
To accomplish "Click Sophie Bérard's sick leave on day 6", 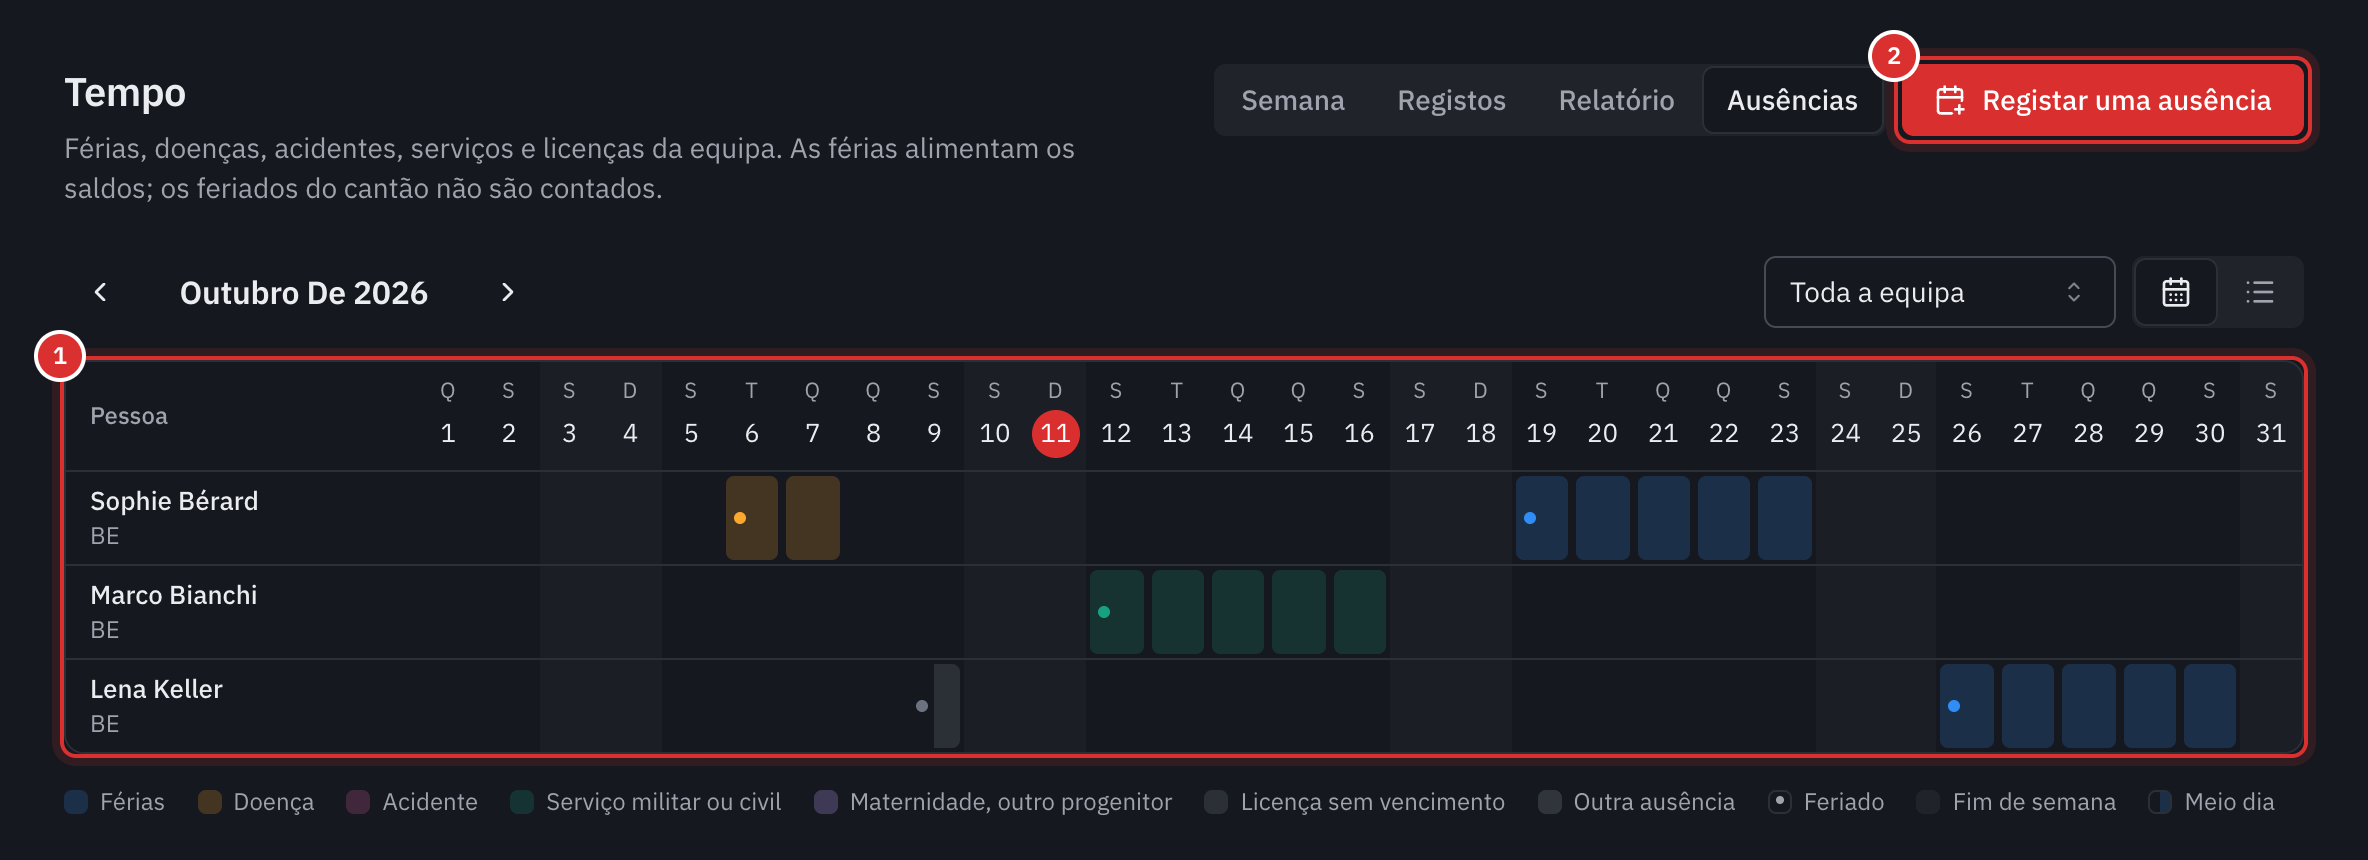I will 752,518.
